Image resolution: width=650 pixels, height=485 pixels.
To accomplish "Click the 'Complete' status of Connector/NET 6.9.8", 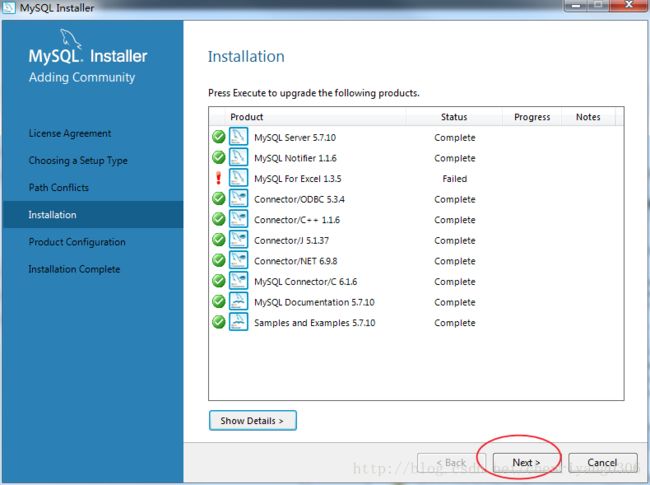I will click(x=455, y=261).
